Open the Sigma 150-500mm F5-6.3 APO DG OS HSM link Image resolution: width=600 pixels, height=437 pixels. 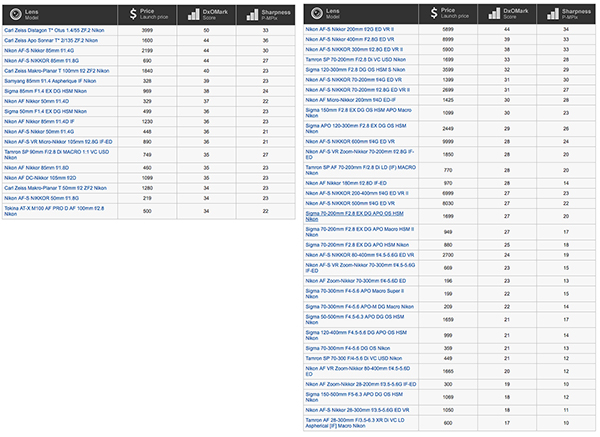(x=354, y=397)
